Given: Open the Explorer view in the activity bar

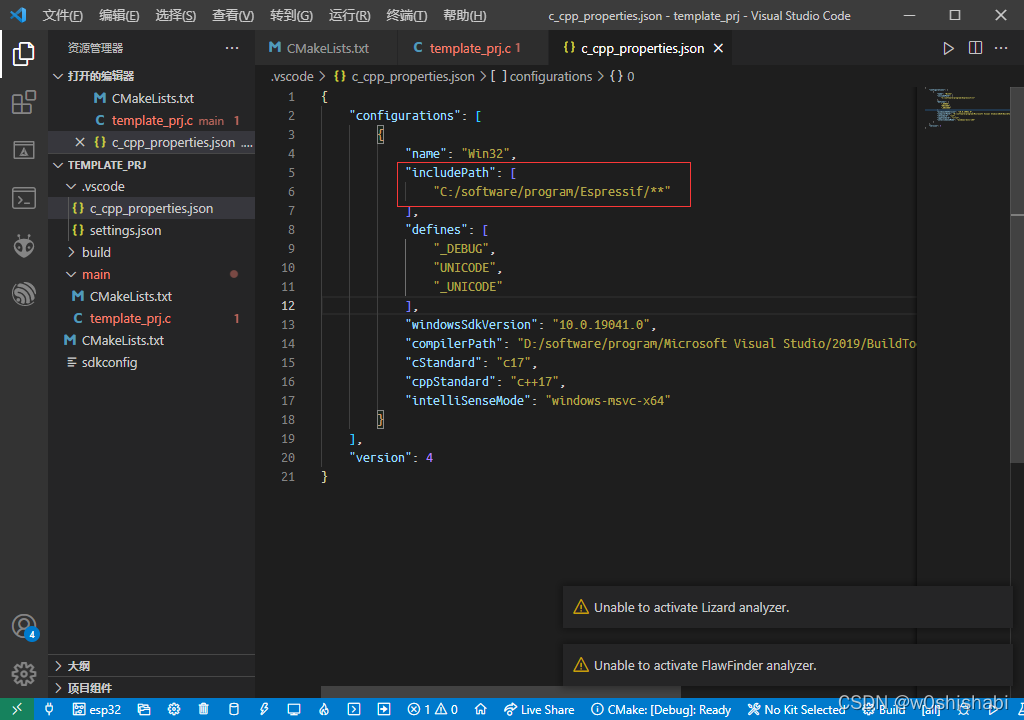Looking at the screenshot, I should click(24, 54).
